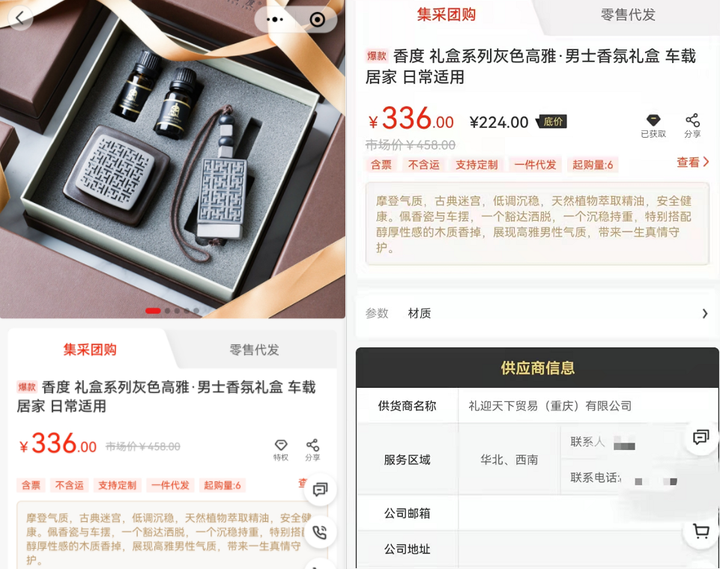Go back using the left arrow icon
The width and height of the screenshot is (720, 569).
click(x=20, y=18)
